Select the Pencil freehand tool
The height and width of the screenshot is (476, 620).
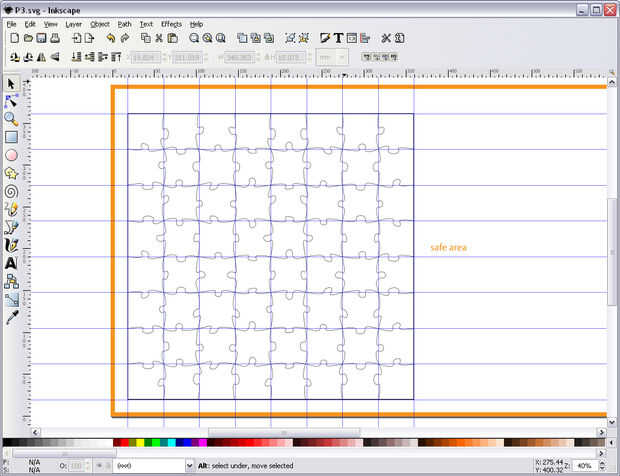(x=11, y=210)
